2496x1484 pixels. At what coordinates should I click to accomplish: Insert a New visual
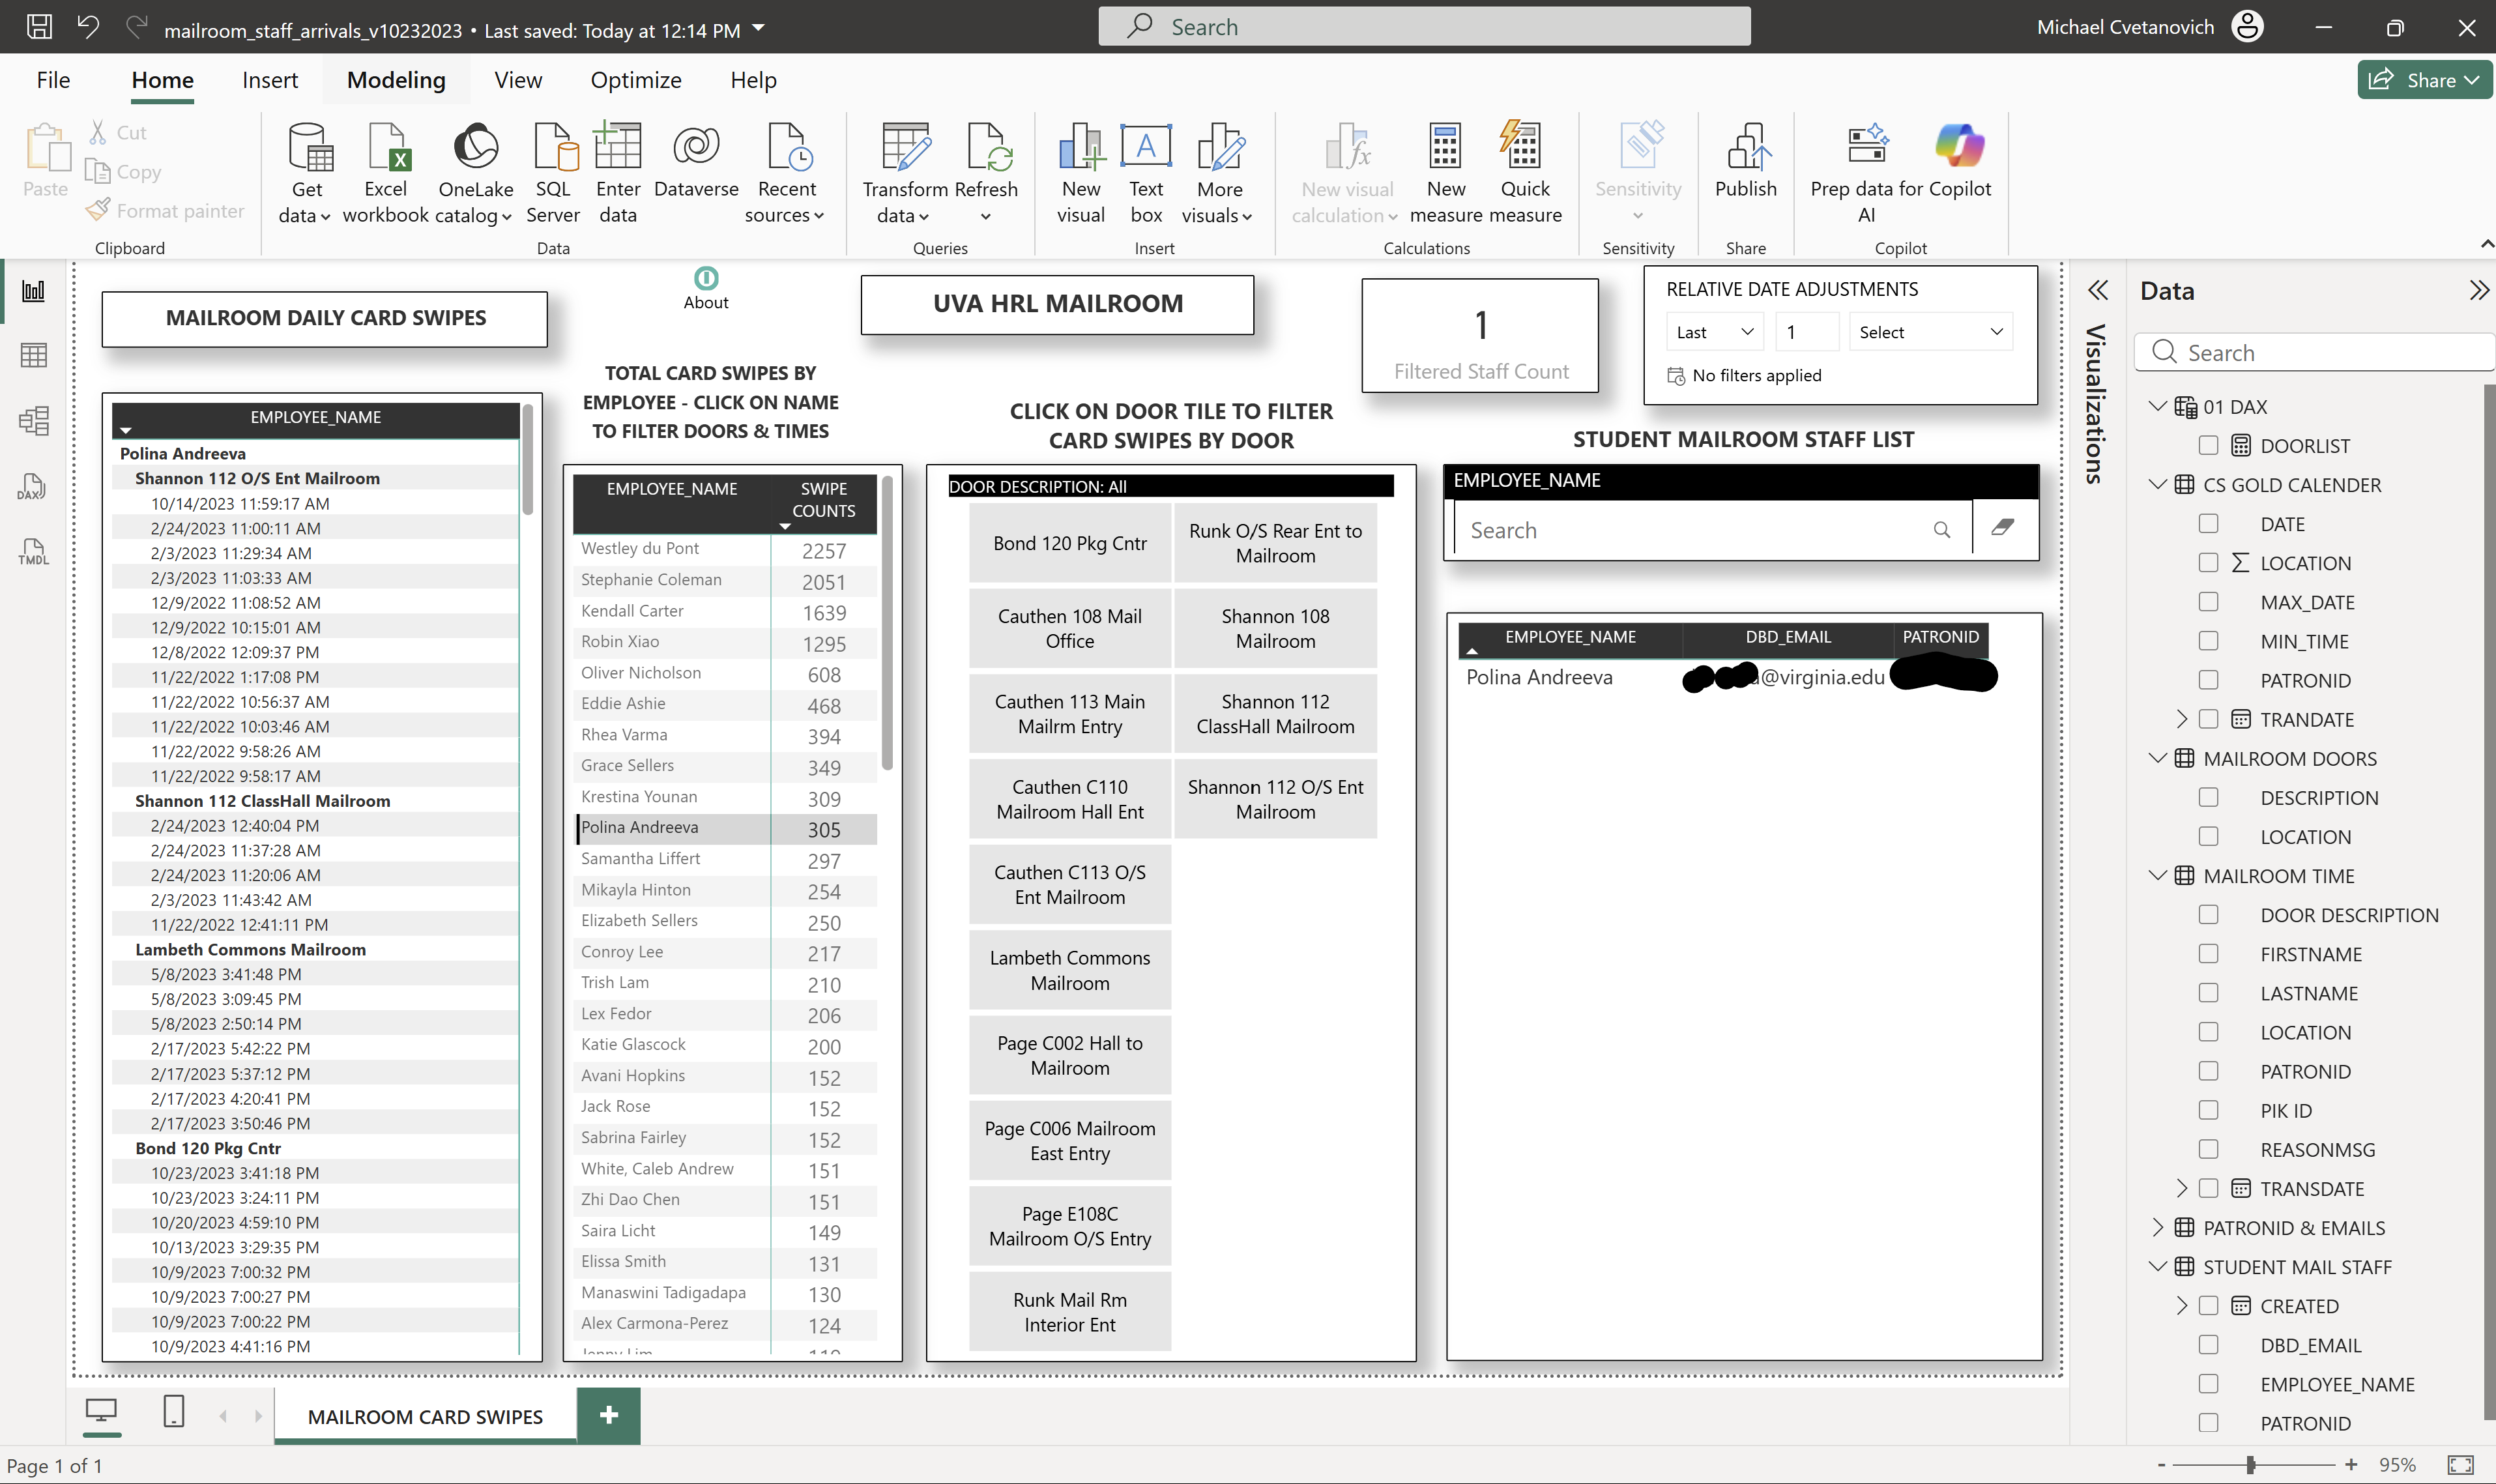(1081, 173)
